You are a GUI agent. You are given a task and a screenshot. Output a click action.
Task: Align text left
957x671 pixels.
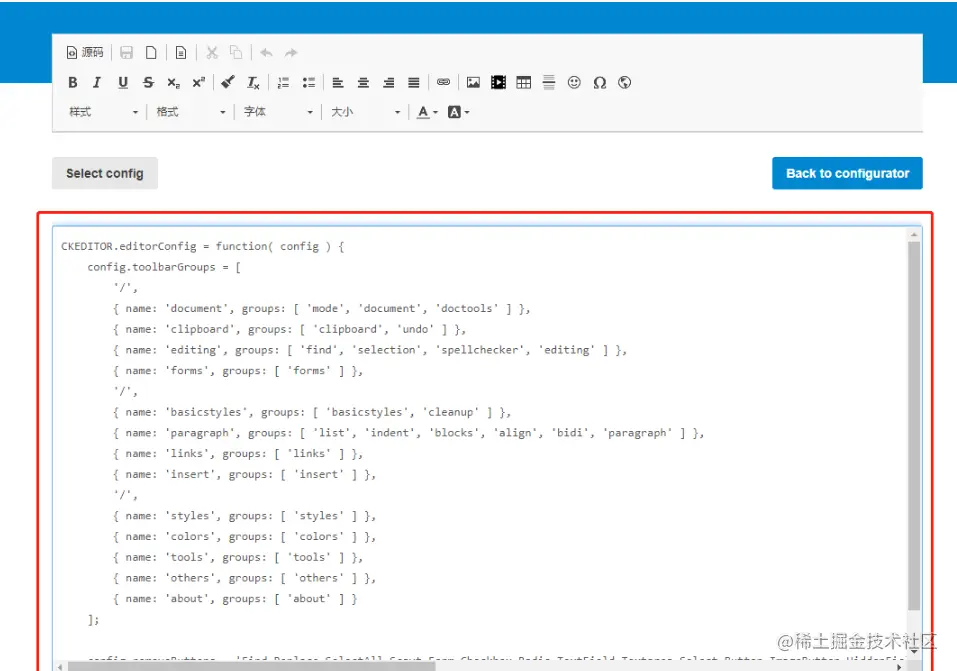[x=338, y=82]
